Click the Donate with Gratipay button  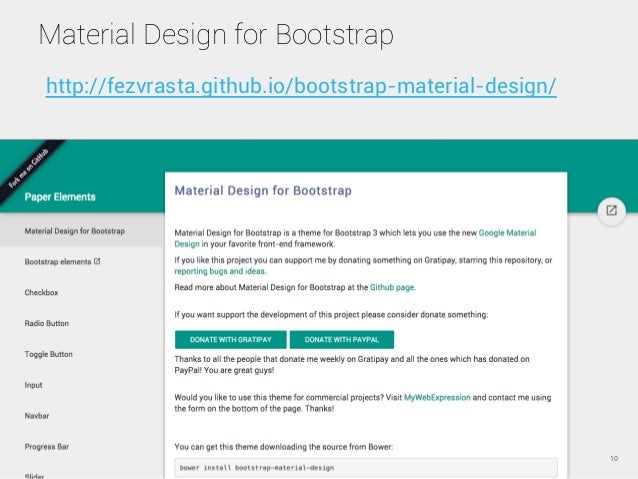click(231, 340)
